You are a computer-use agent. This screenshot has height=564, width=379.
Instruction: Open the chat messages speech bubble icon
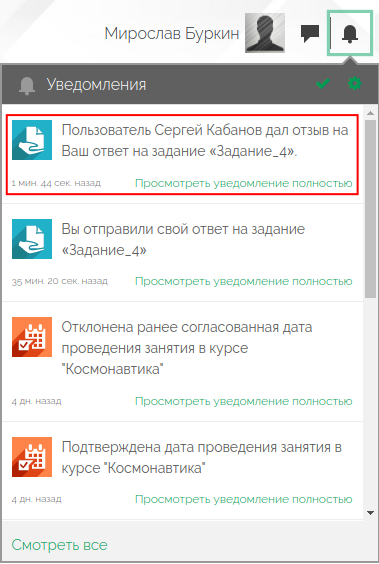tap(310, 33)
